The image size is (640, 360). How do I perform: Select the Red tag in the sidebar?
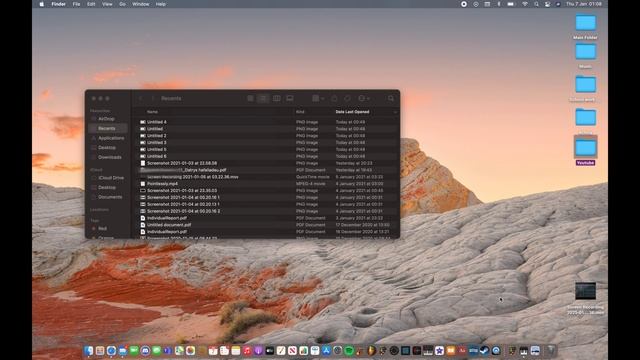pos(102,229)
